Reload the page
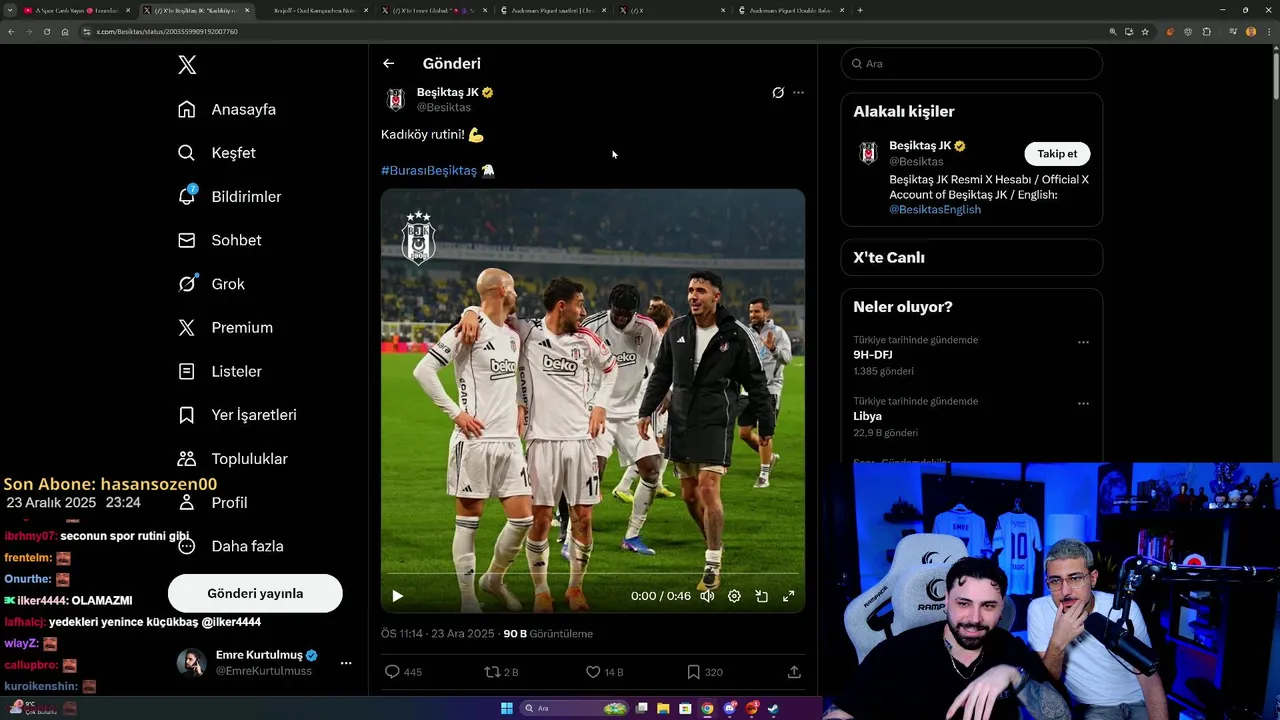The width and height of the screenshot is (1280, 720). coord(47,32)
